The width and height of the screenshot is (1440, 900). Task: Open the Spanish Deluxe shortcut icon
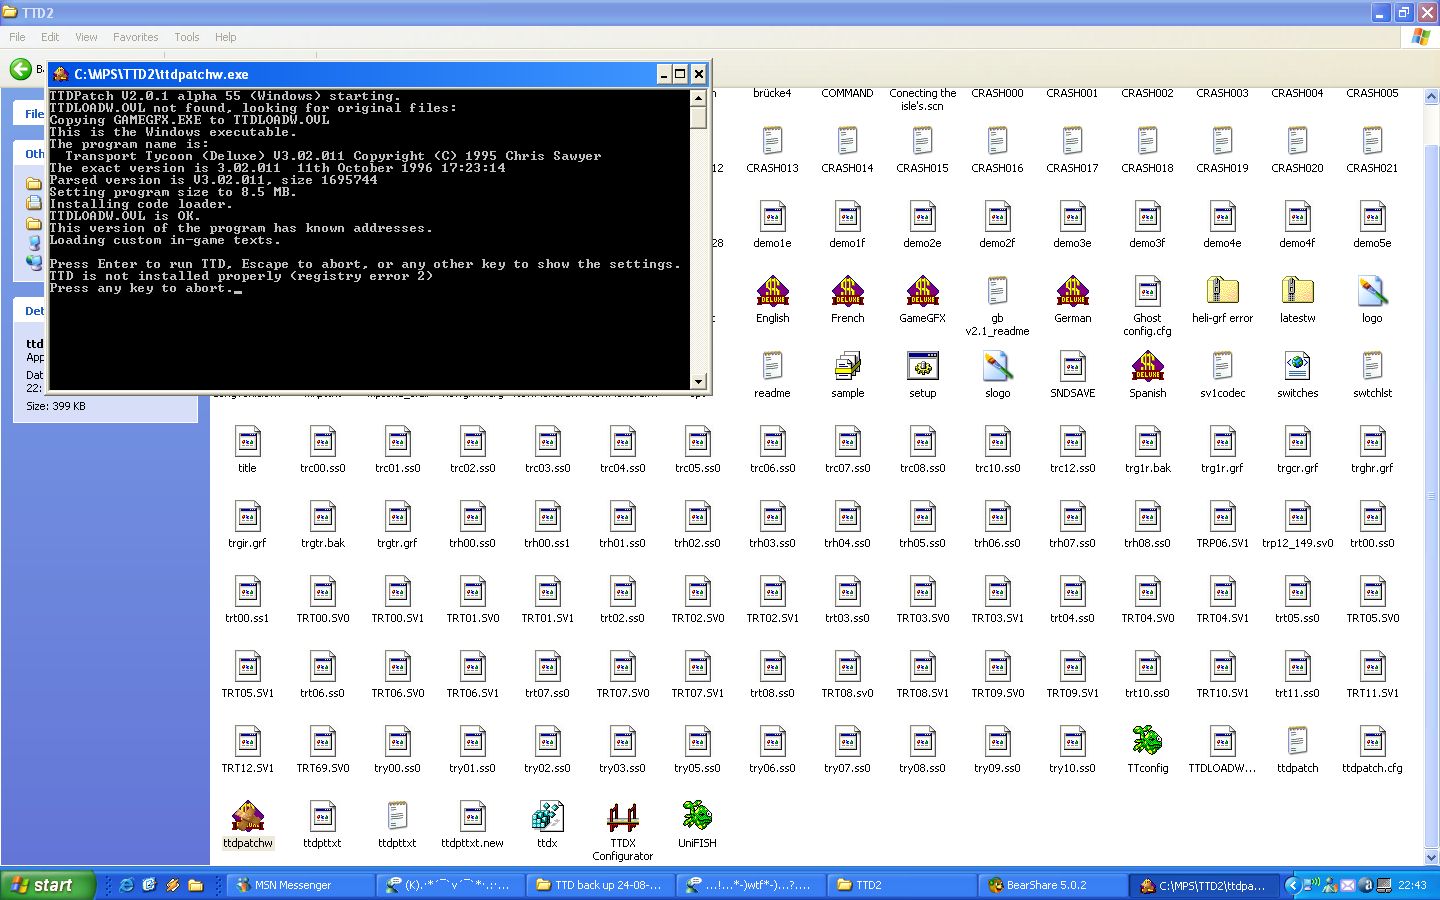(1147, 366)
